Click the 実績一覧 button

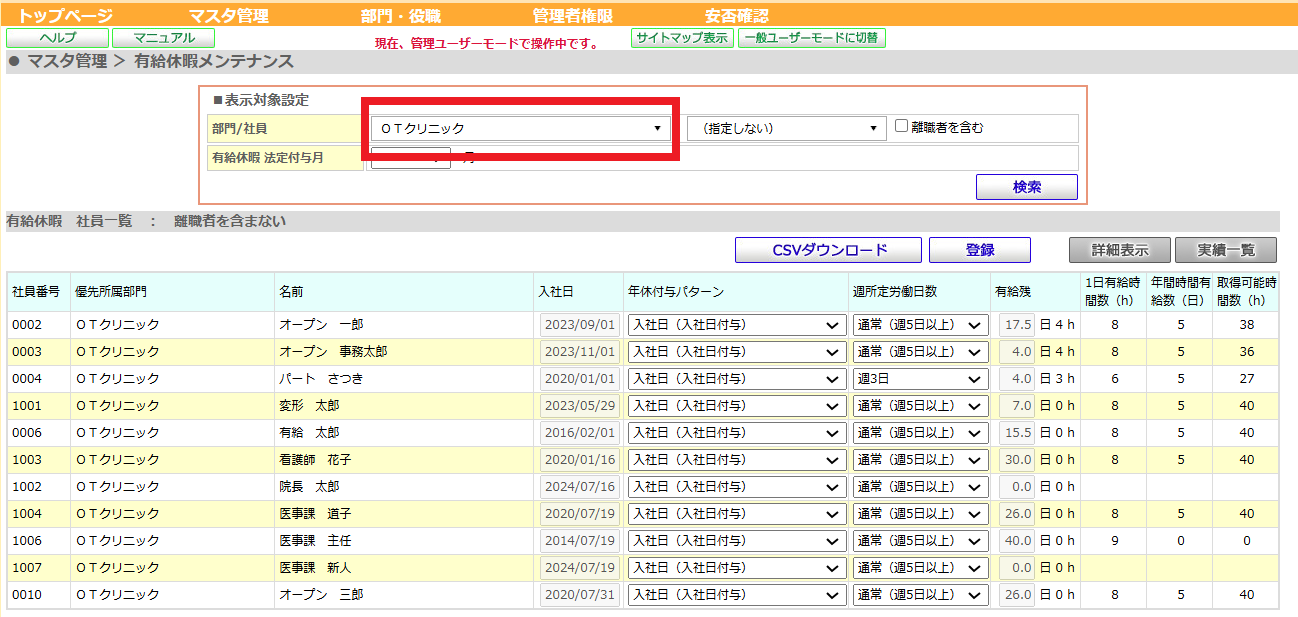[1226, 250]
